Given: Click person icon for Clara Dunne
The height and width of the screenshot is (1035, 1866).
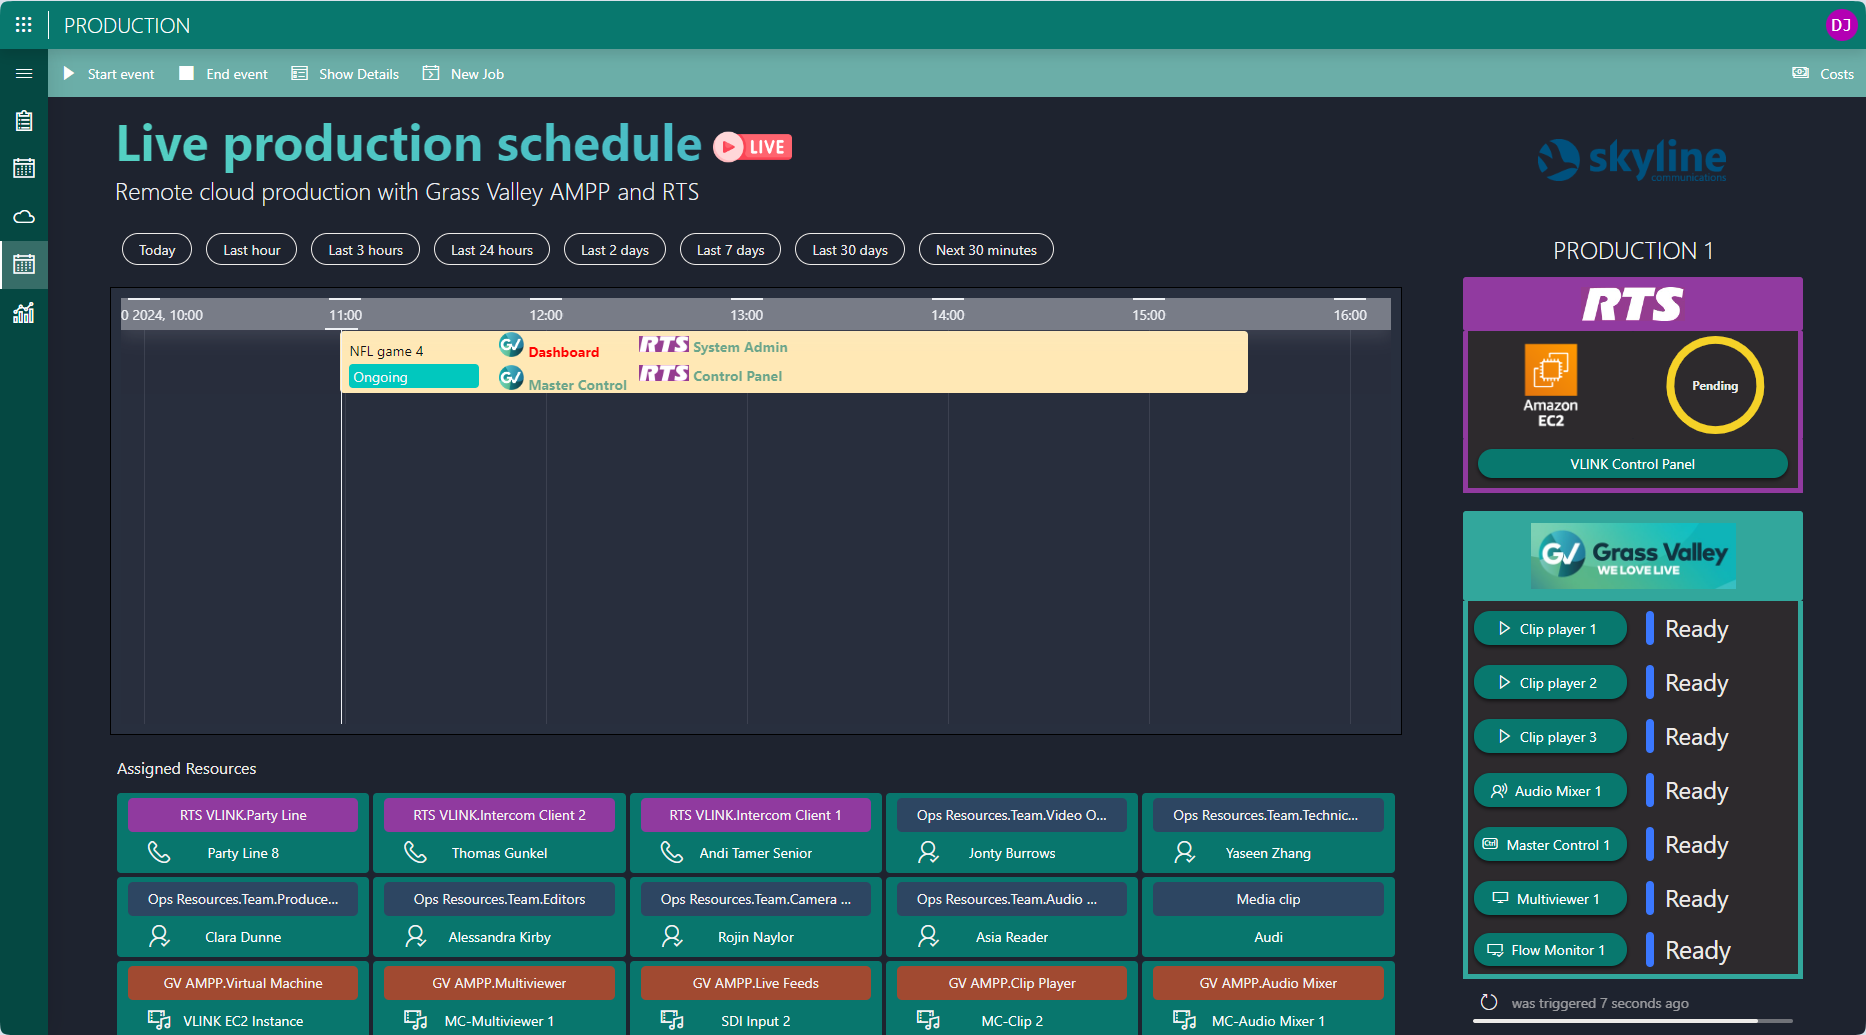Looking at the screenshot, I should click(159, 936).
